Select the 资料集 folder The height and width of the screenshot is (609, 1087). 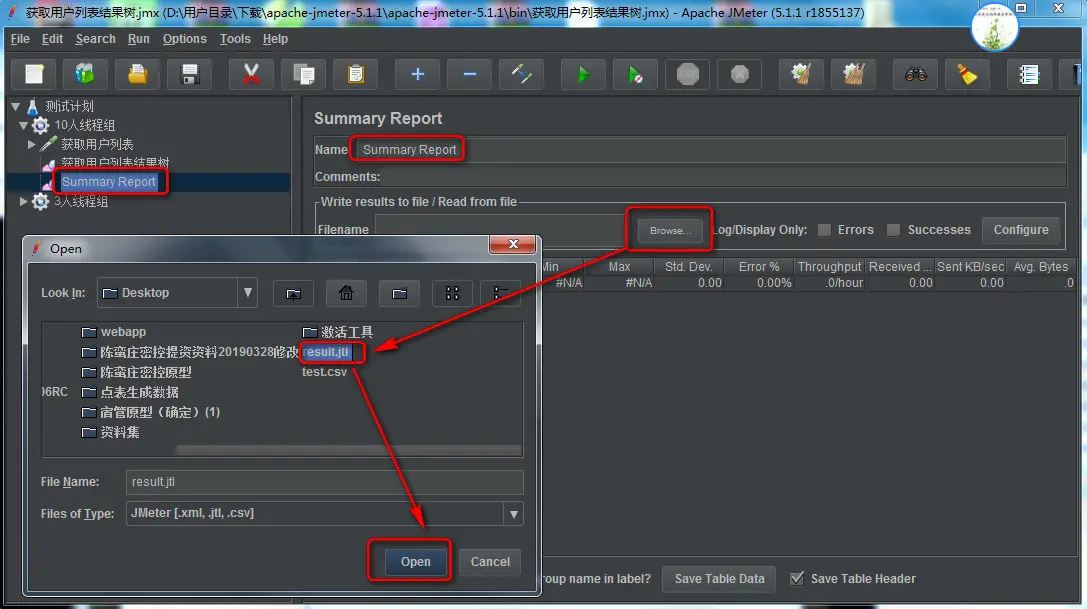[110, 432]
